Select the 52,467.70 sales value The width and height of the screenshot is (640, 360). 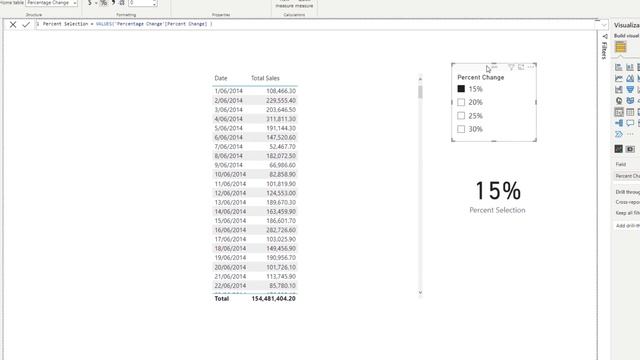coord(282,147)
